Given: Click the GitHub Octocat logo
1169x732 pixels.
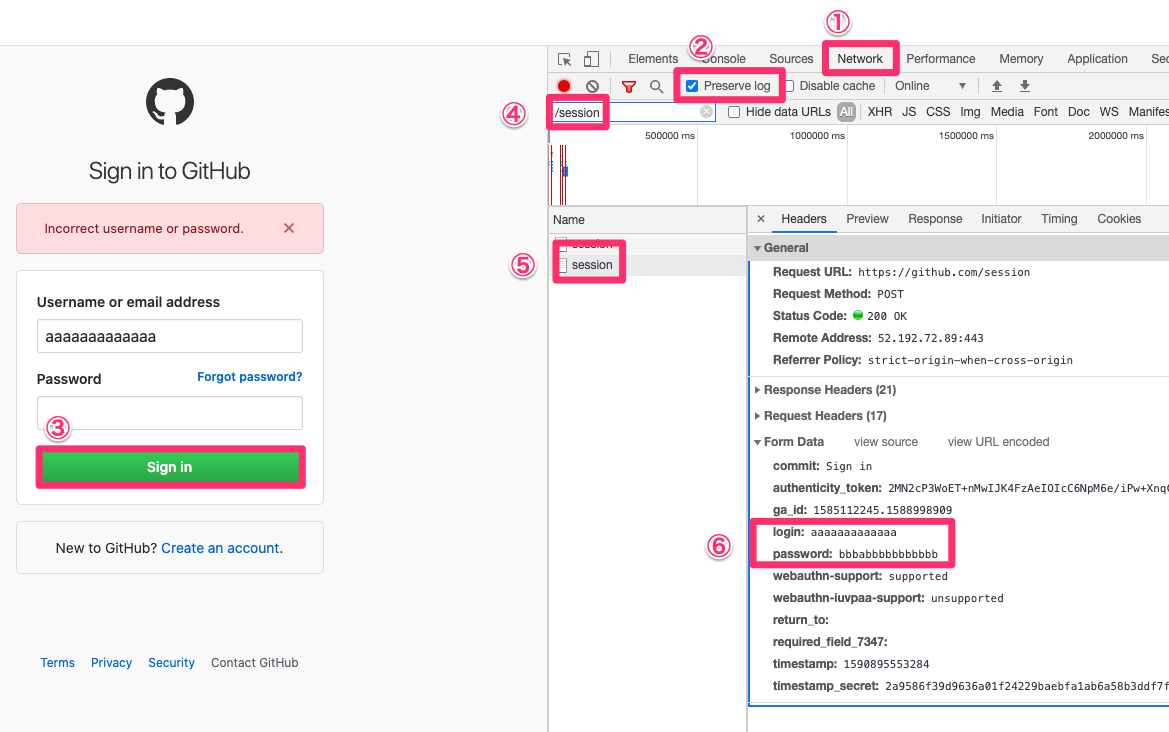Looking at the screenshot, I should pyautogui.click(x=170, y=102).
